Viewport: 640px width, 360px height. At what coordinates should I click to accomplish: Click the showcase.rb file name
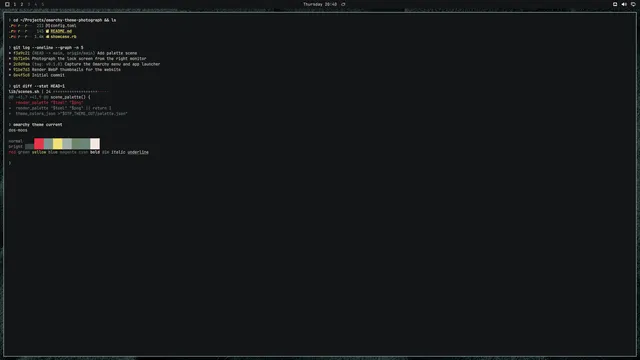63,37
